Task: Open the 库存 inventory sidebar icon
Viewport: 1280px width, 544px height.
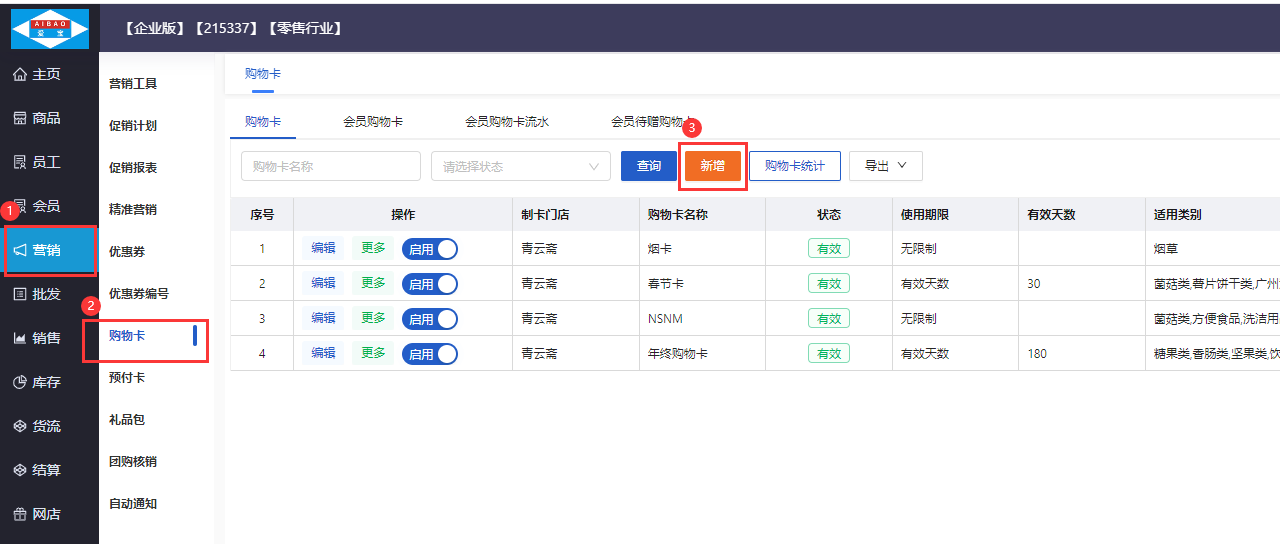Action: point(20,383)
